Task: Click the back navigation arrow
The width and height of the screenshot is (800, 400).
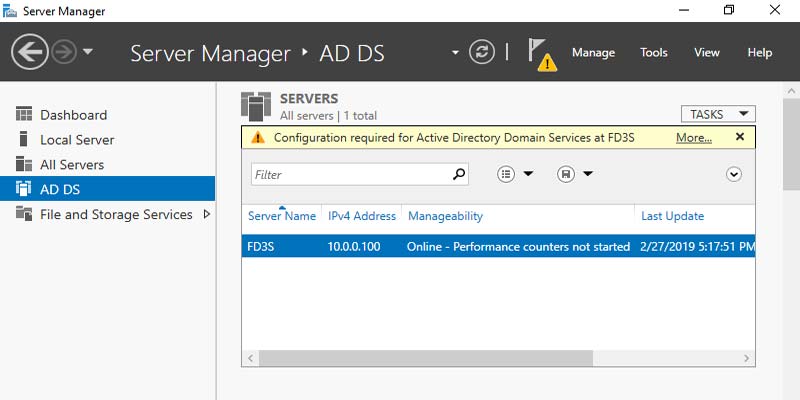Action: pyautogui.click(x=30, y=52)
